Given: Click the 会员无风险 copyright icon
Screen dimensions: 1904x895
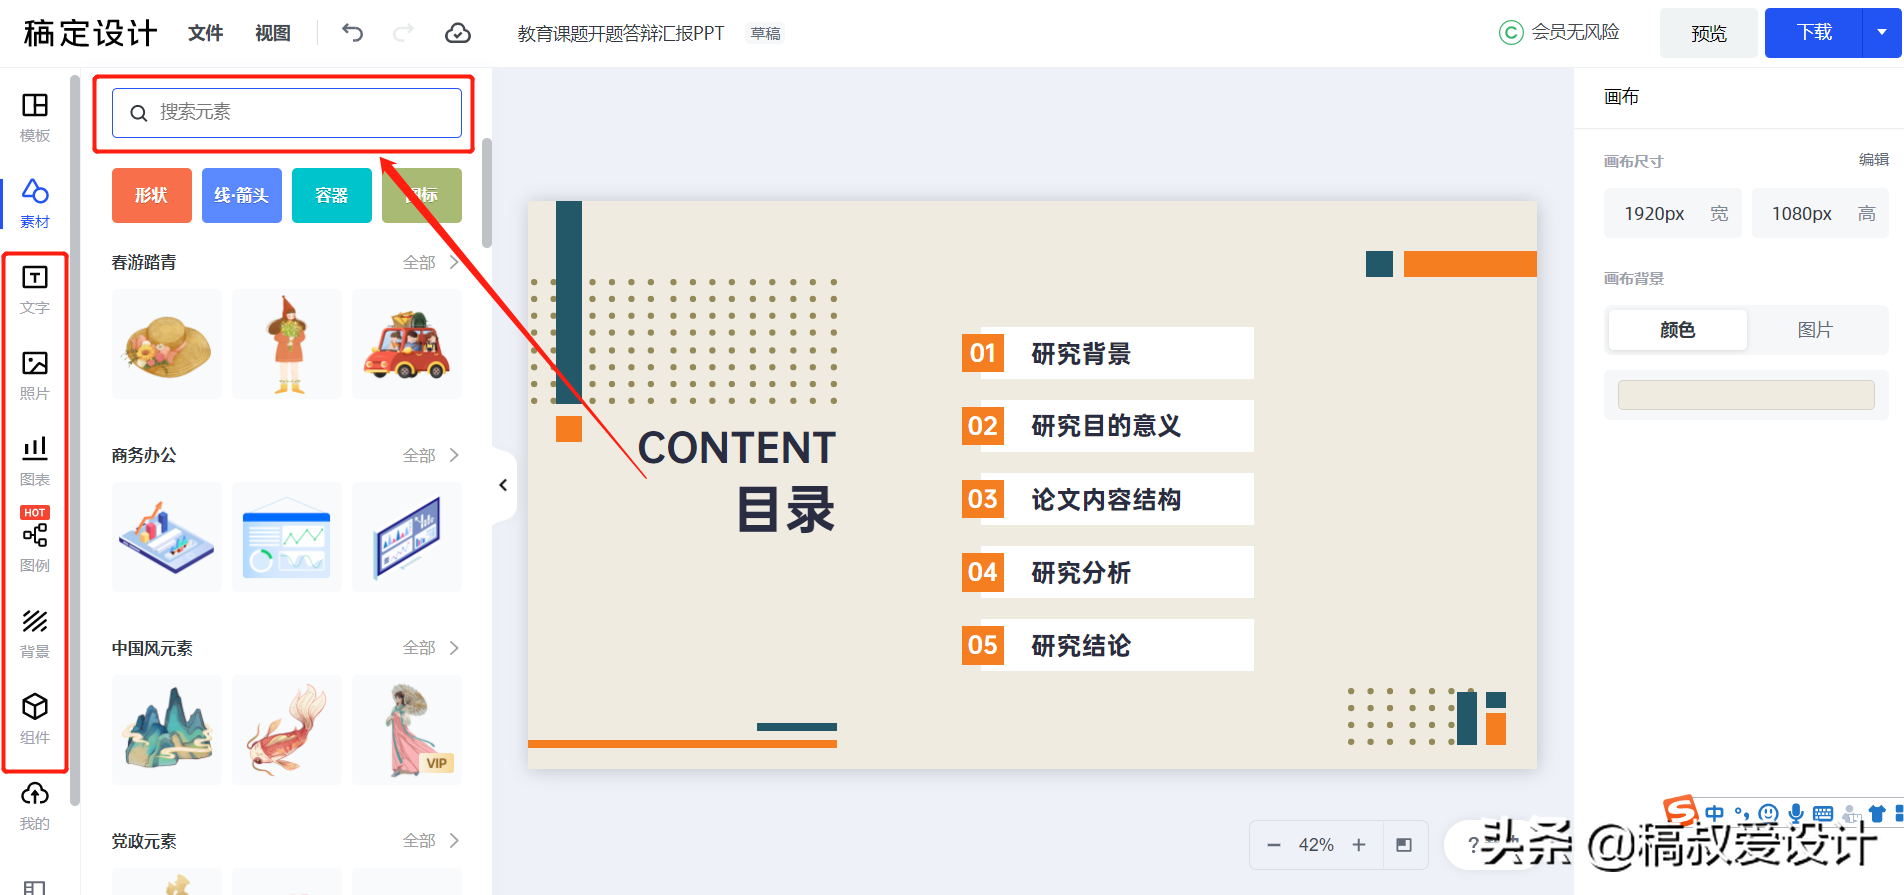Looking at the screenshot, I should tap(1511, 33).
